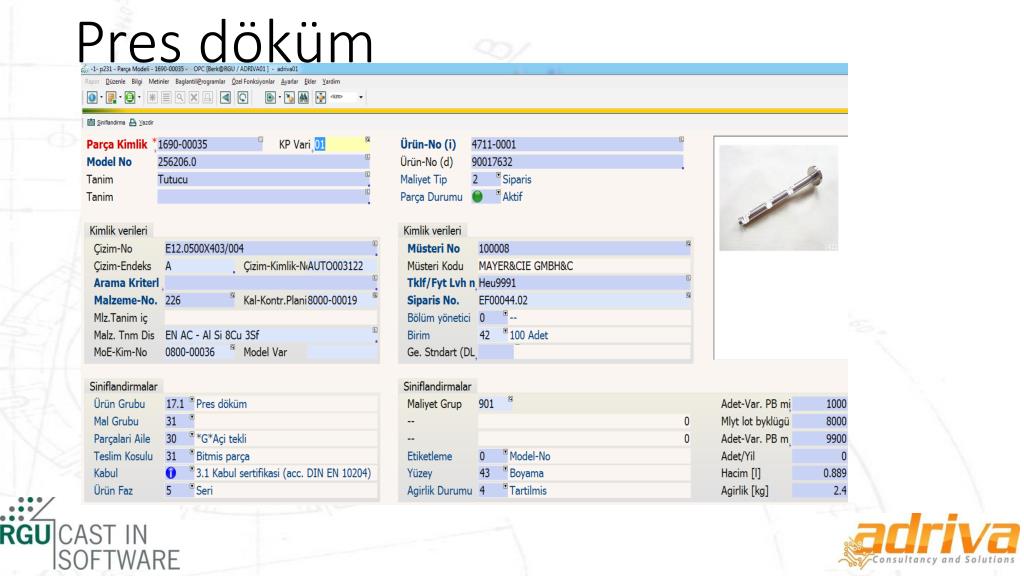
Task: Click the Siniflandirma button label
Action: (x=110, y=122)
